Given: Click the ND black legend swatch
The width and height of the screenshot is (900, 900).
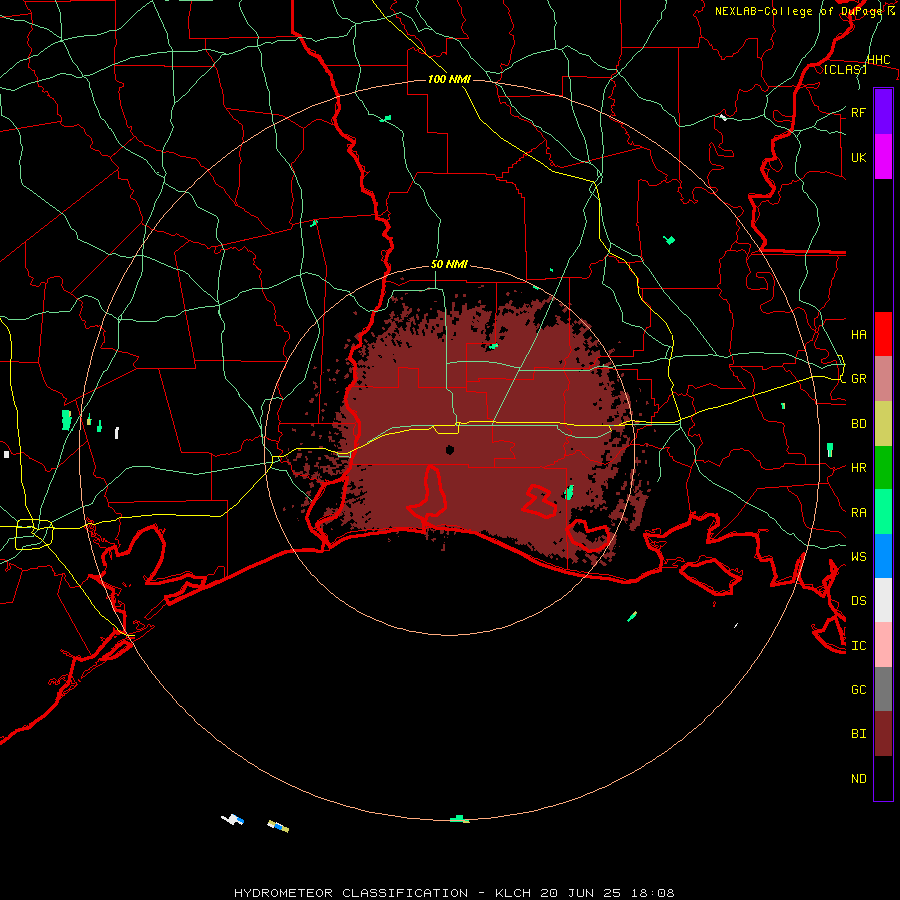Looking at the screenshot, I should click(883, 778).
